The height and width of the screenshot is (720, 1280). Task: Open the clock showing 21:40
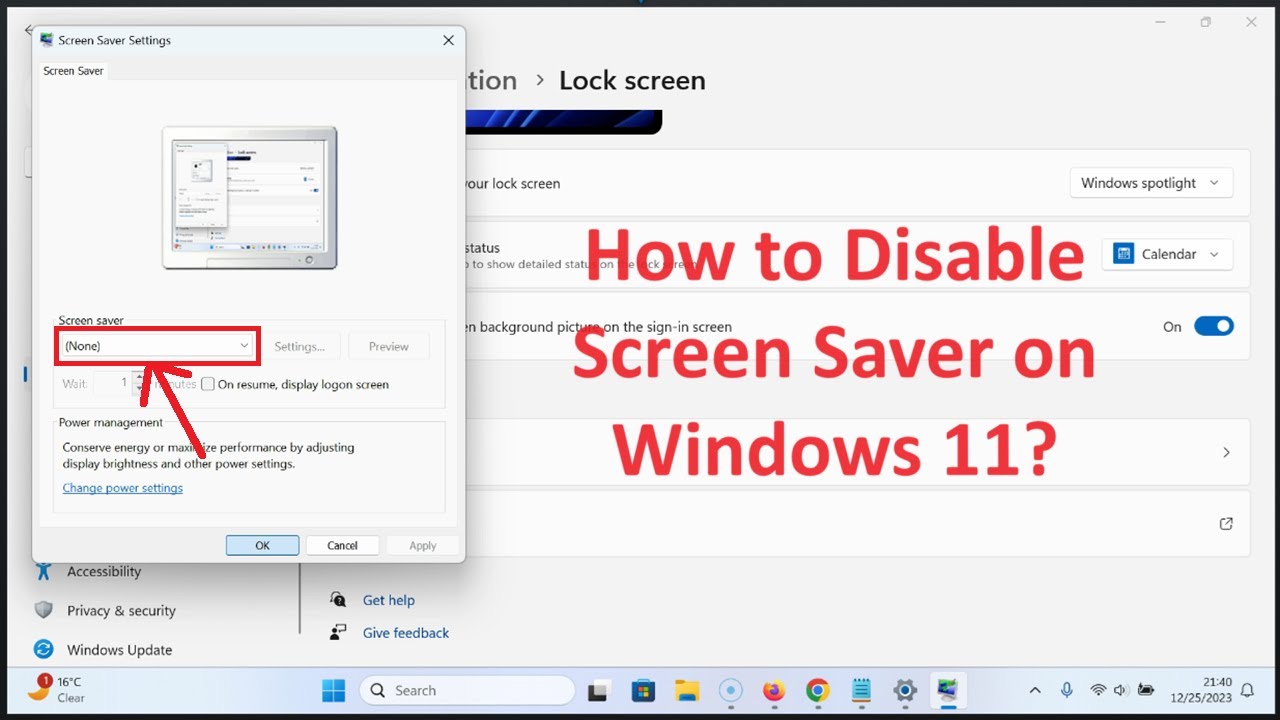(1203, 690)
